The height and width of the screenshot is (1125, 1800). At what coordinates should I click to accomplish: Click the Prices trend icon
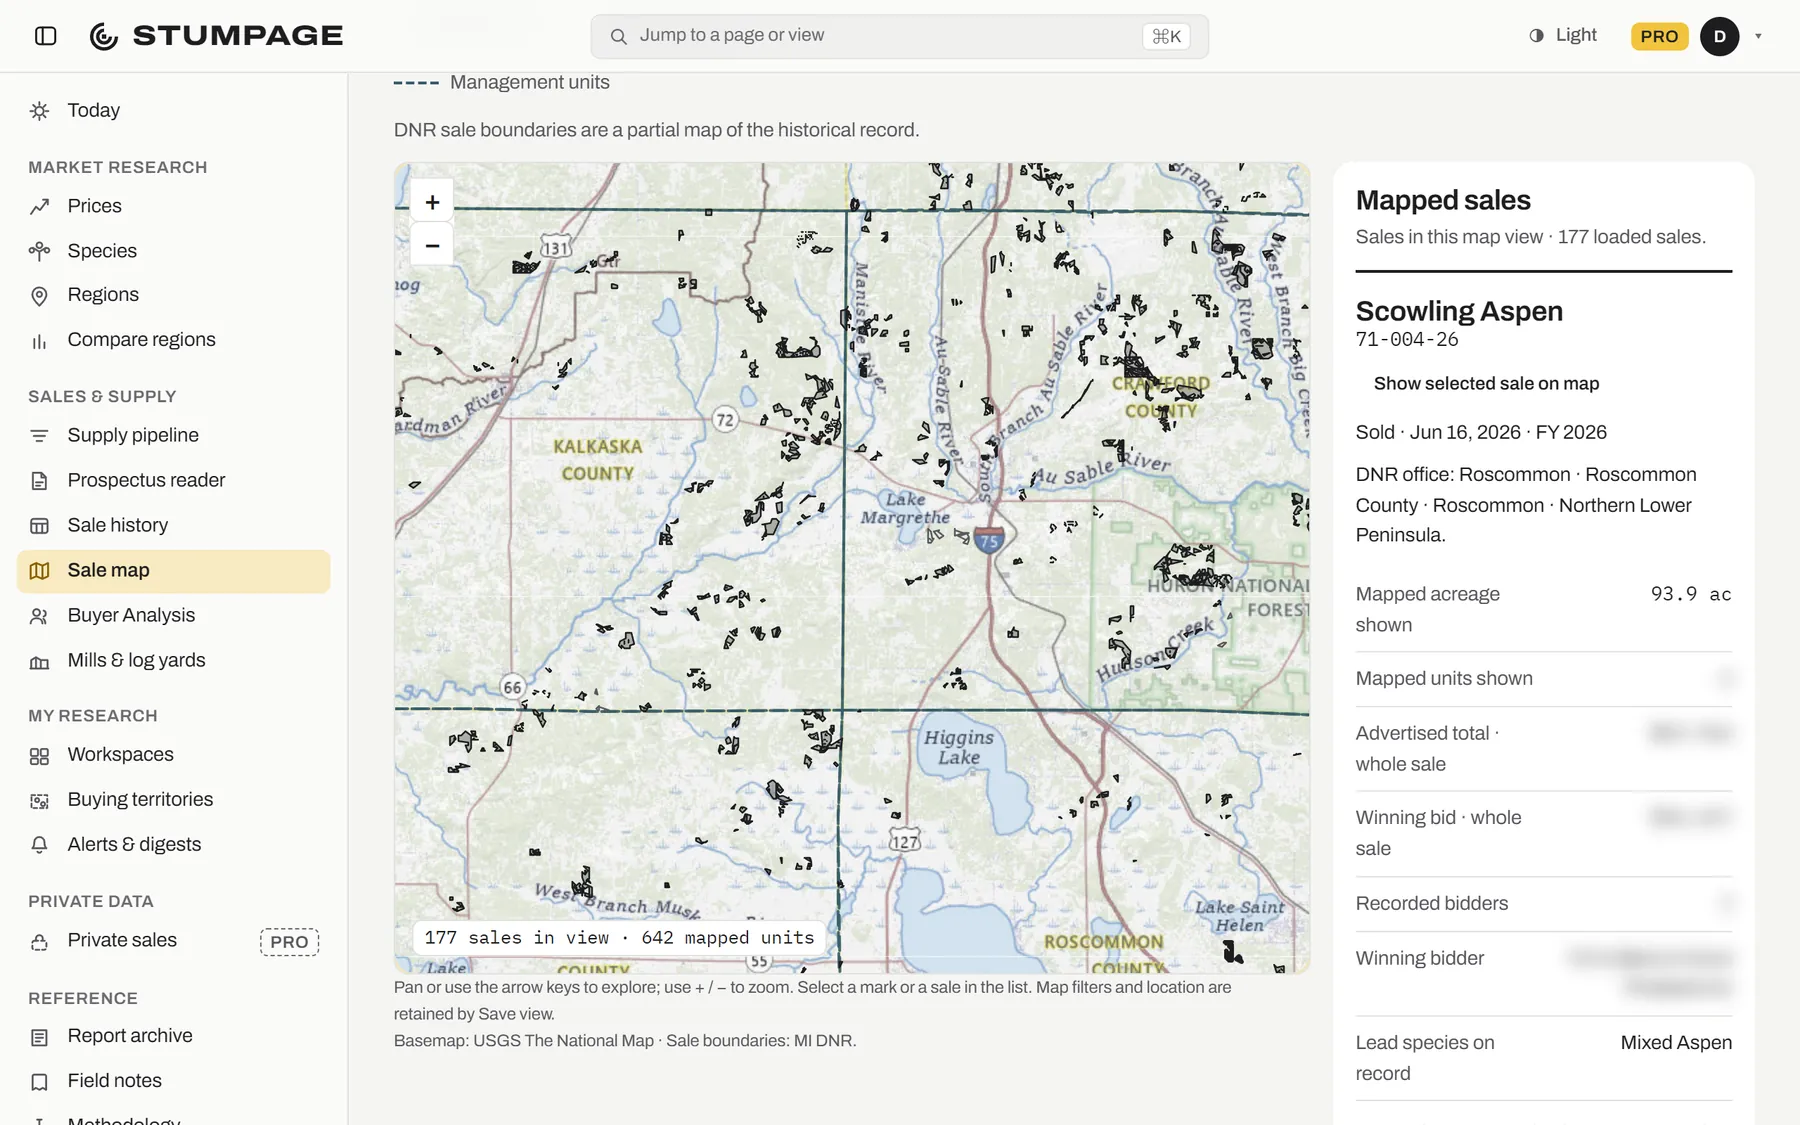tap(39, 207)
